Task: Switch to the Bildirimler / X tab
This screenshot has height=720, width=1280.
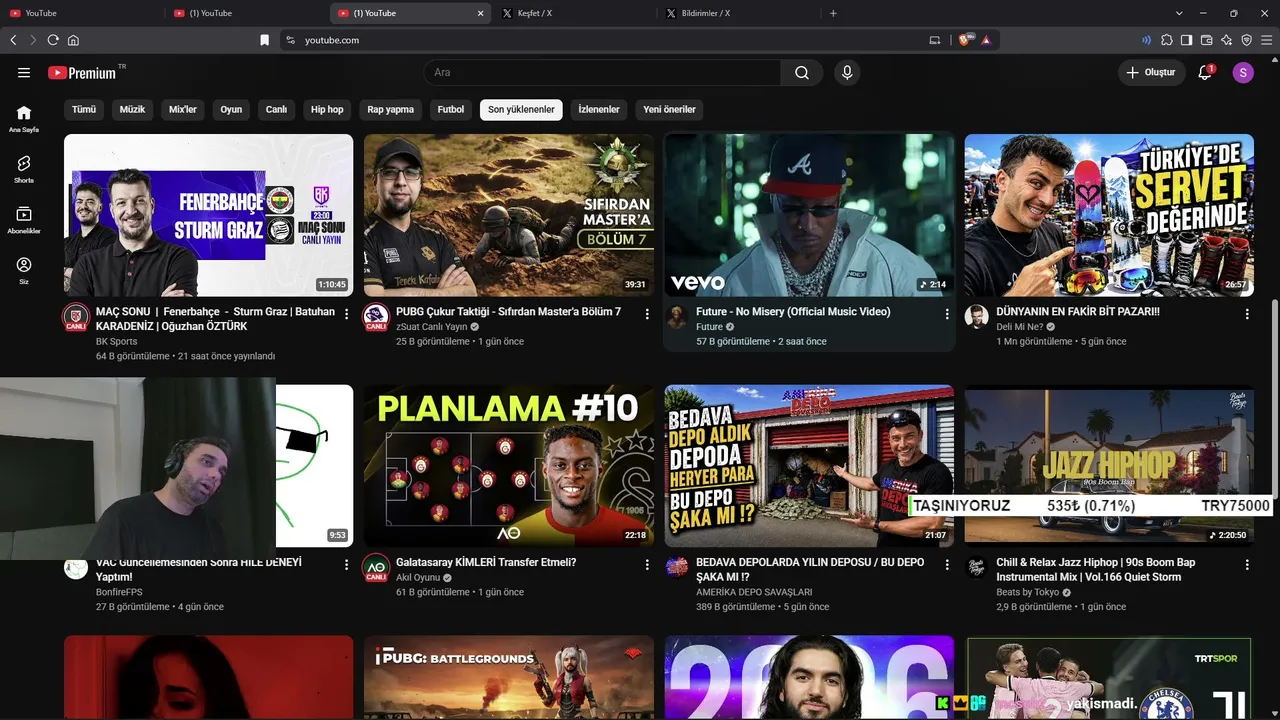Action: tap(740, 13)
